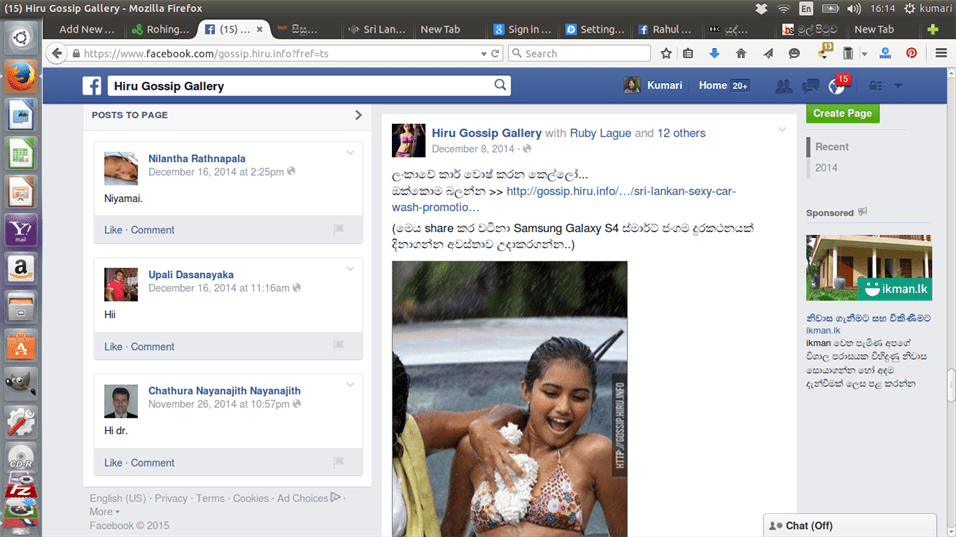Open Facebook privacy shortcuts icon

point(876,86)
